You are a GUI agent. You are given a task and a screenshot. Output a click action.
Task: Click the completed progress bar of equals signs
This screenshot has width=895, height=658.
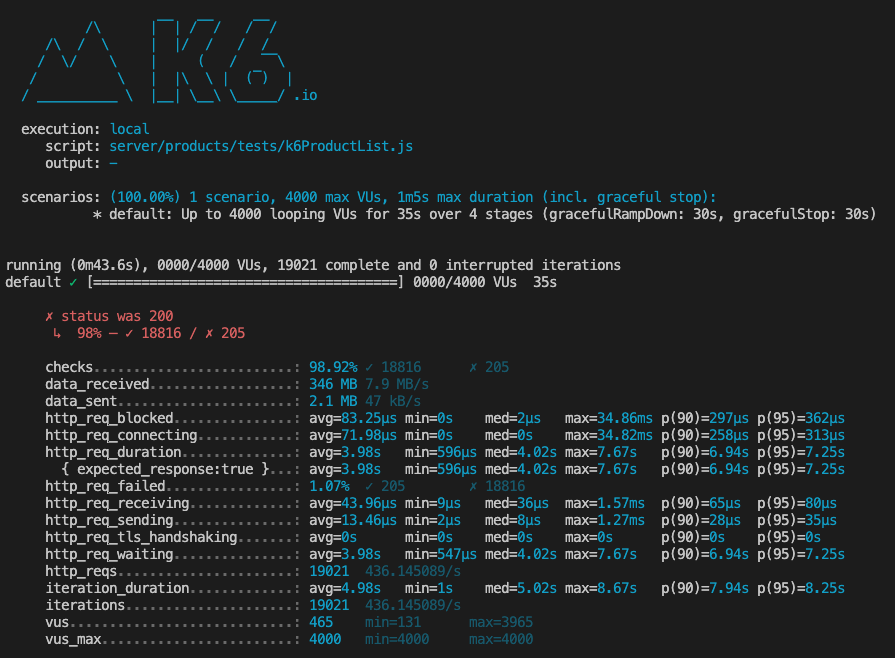coord(245,282)
